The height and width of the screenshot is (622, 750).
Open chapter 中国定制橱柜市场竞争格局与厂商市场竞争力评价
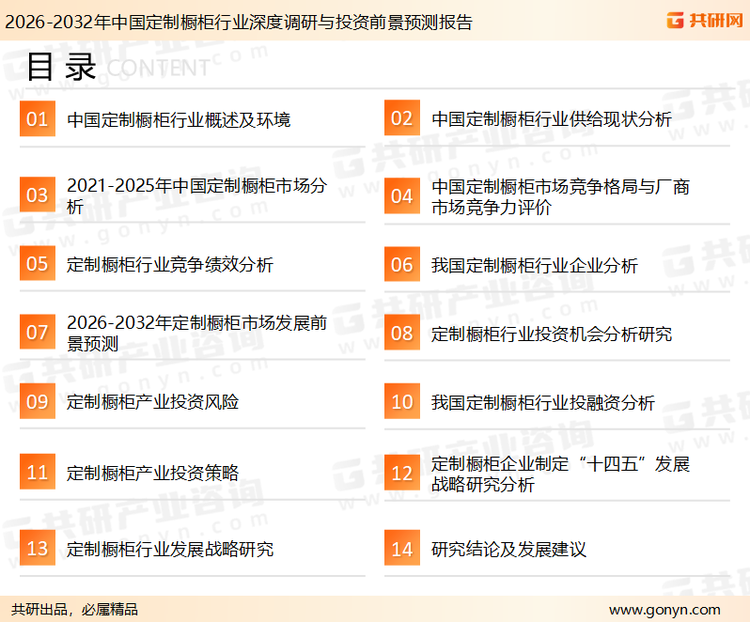561,197
